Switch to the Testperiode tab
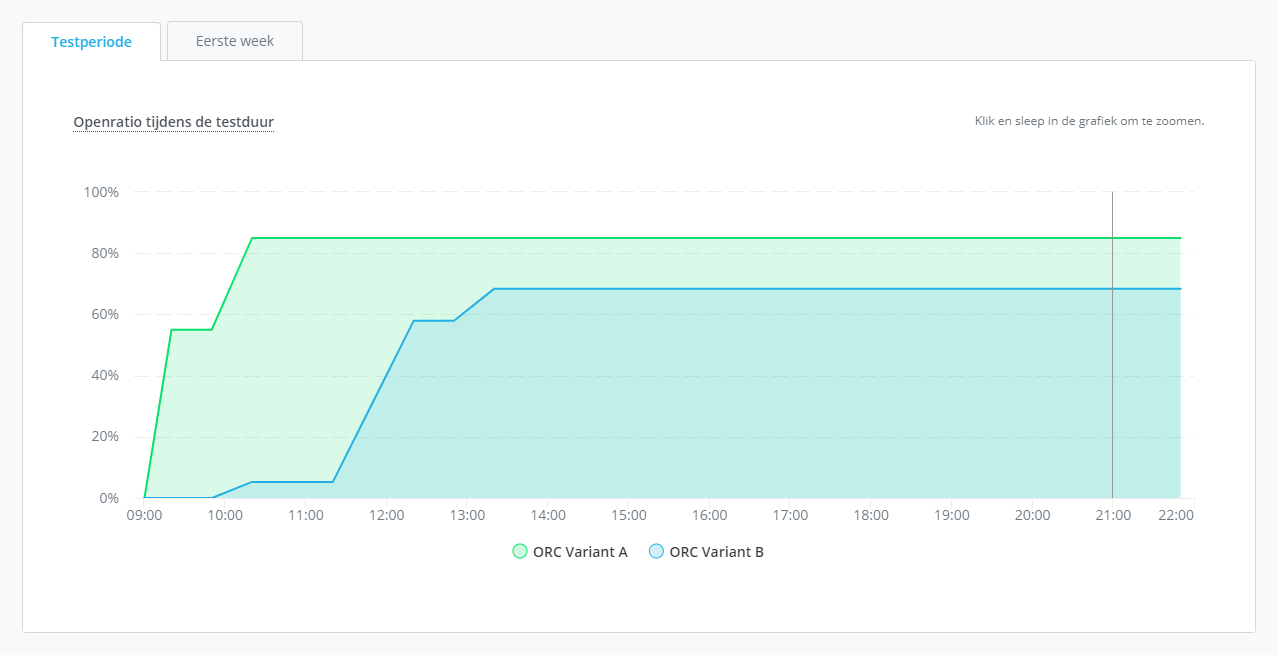1278x655 pixels. (91, 42)
